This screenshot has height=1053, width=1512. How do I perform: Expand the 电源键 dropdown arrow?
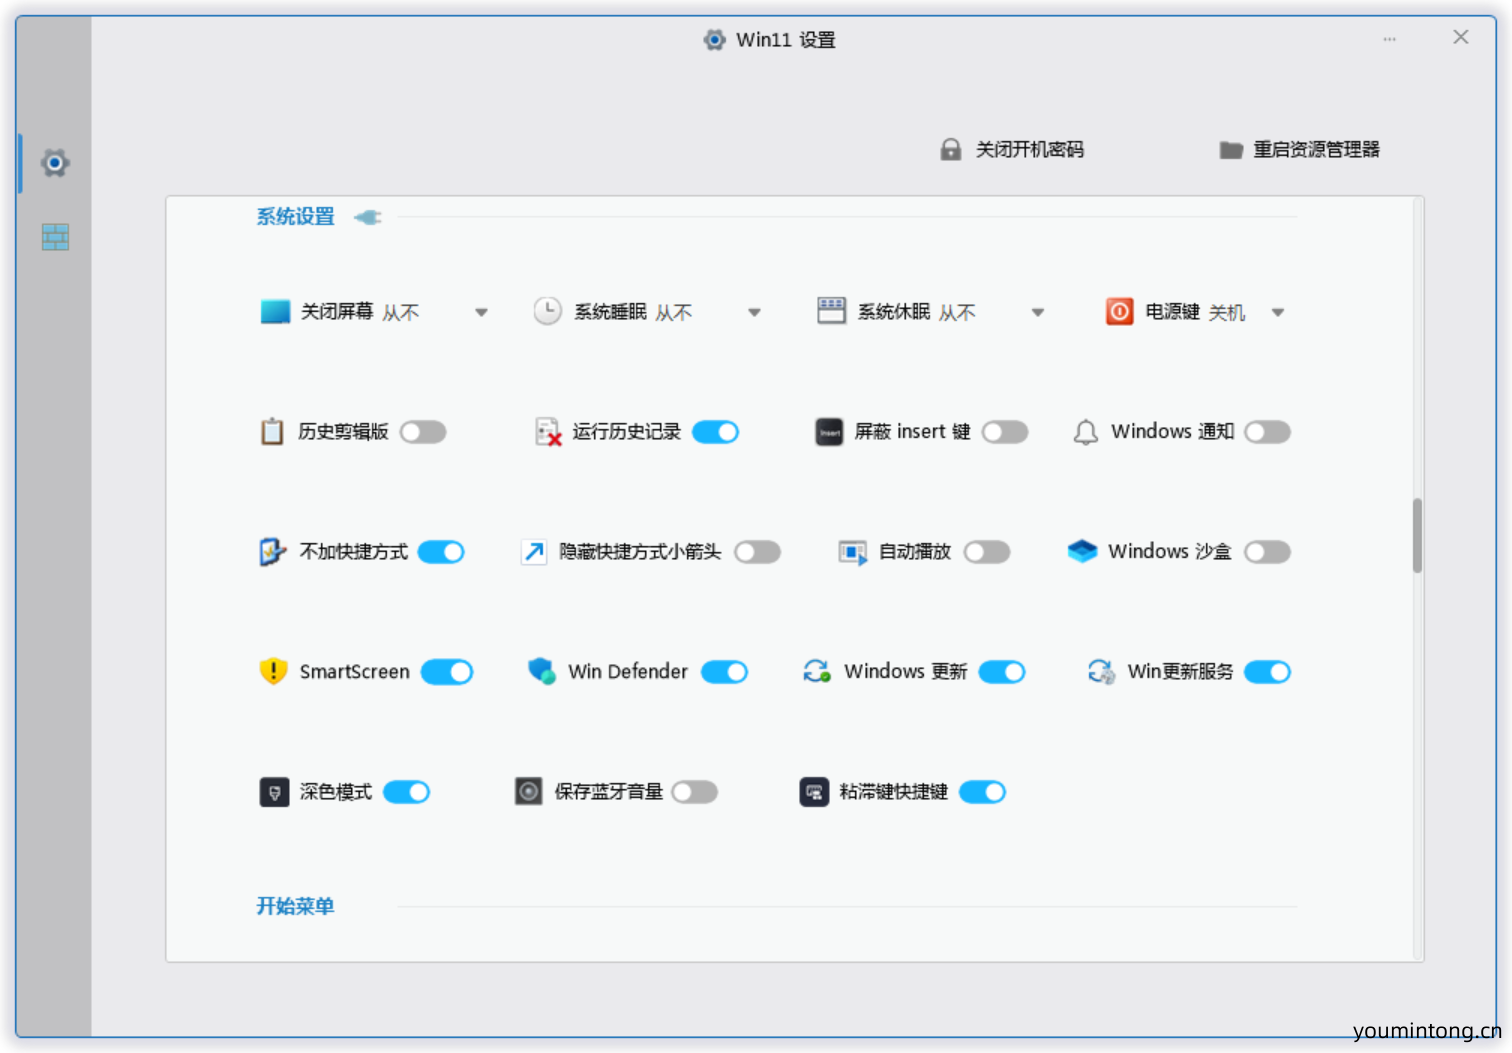(1278, 313)
